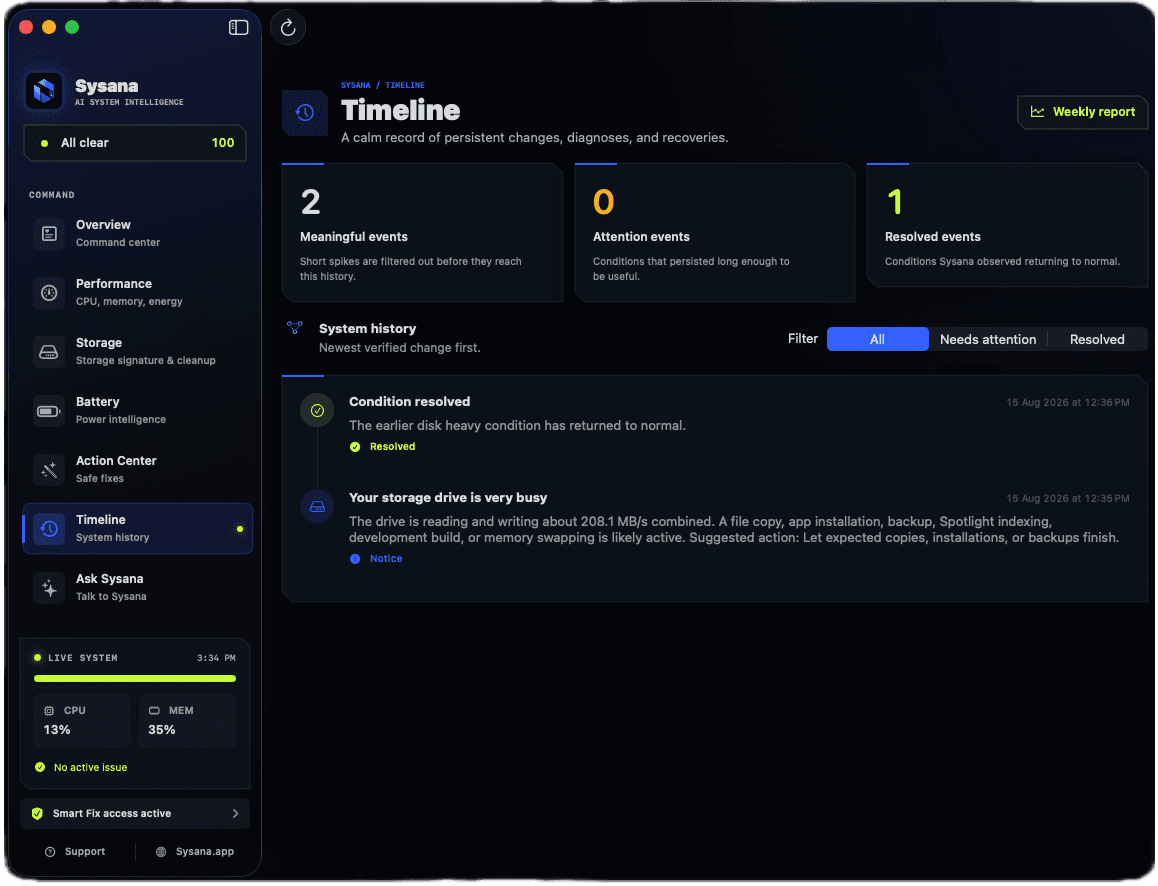Click 'The earlier disk heavy condition' description

point(517,426)
